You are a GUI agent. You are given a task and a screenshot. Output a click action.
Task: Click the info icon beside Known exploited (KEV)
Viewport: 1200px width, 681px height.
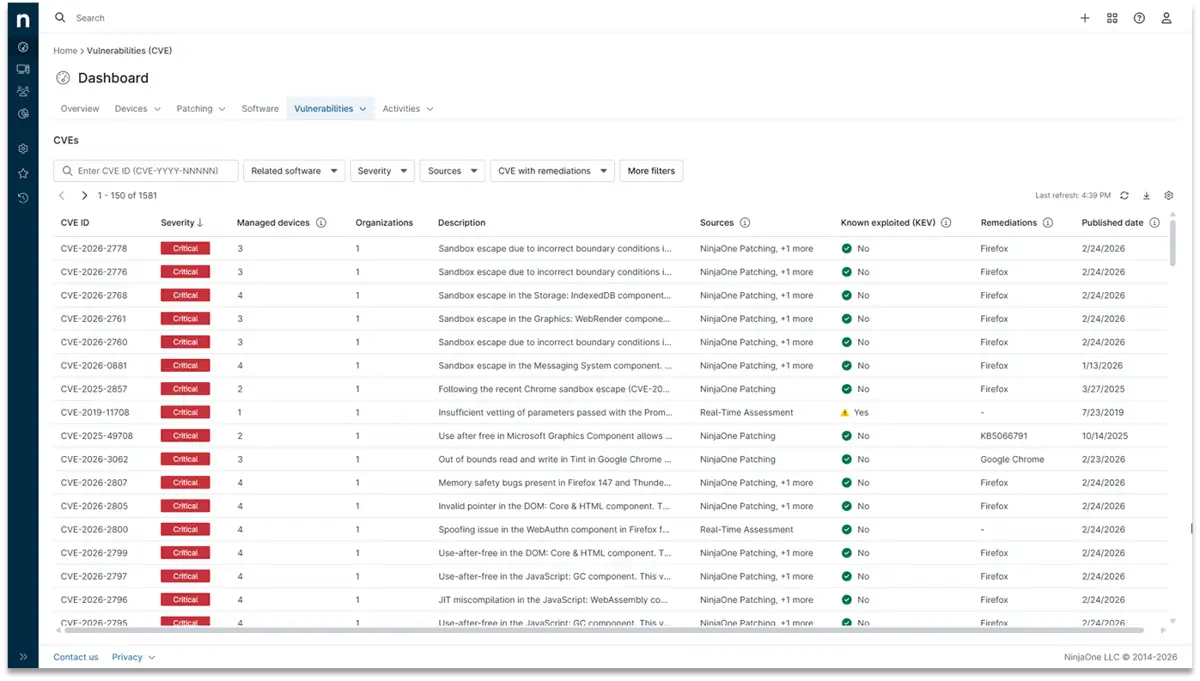point(946,223)
